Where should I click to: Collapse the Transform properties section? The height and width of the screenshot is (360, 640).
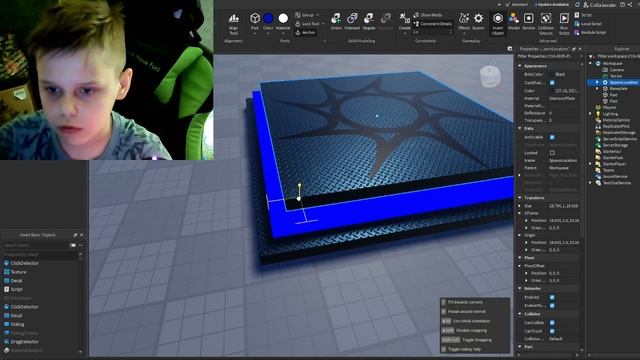tap(520, 198)
